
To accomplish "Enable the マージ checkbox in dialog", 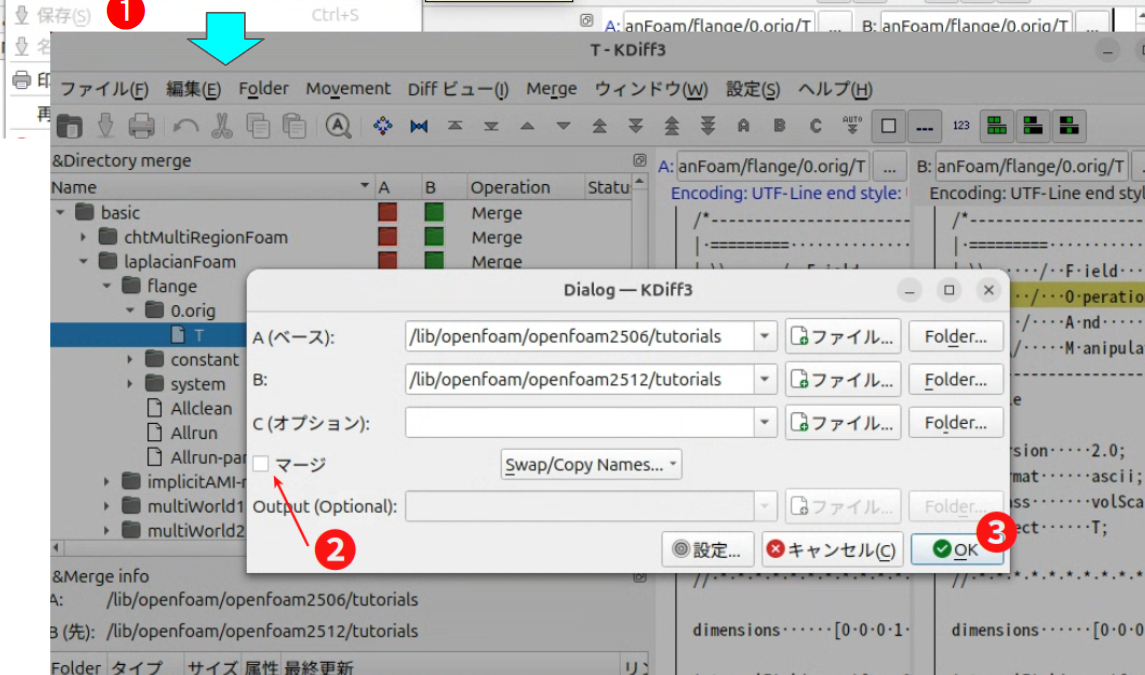I will (x=261, y=464).
